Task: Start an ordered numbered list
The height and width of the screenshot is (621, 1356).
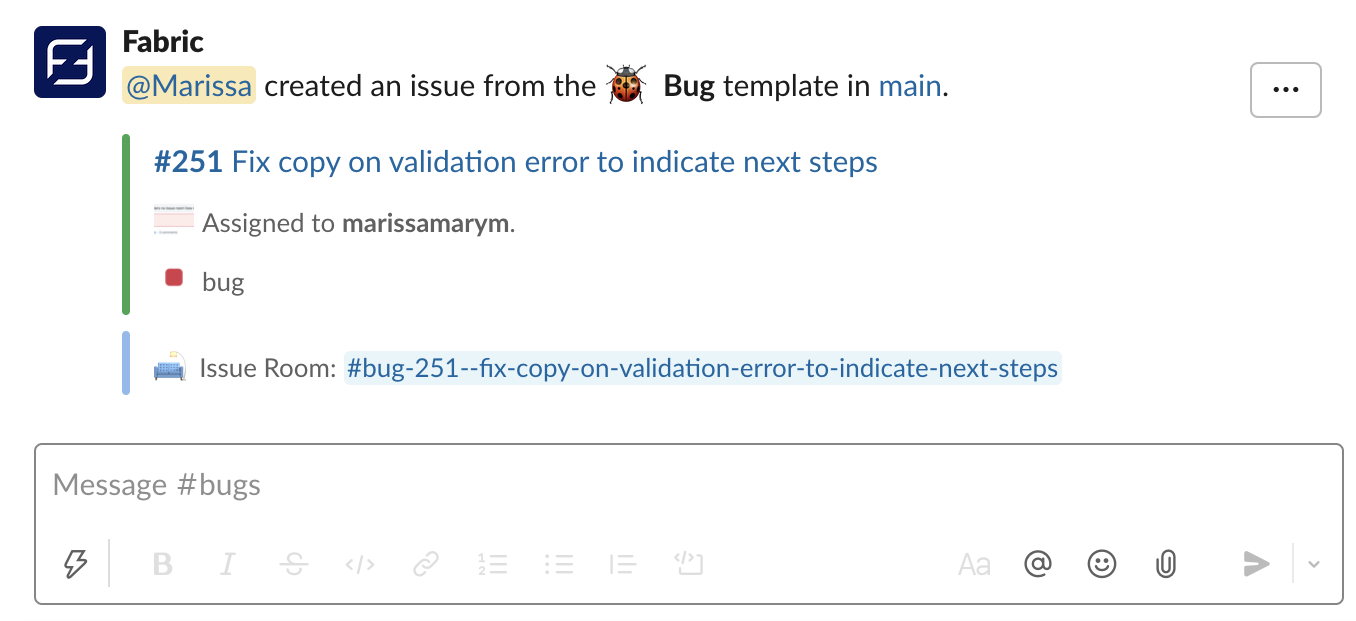Action: [492, 564]
